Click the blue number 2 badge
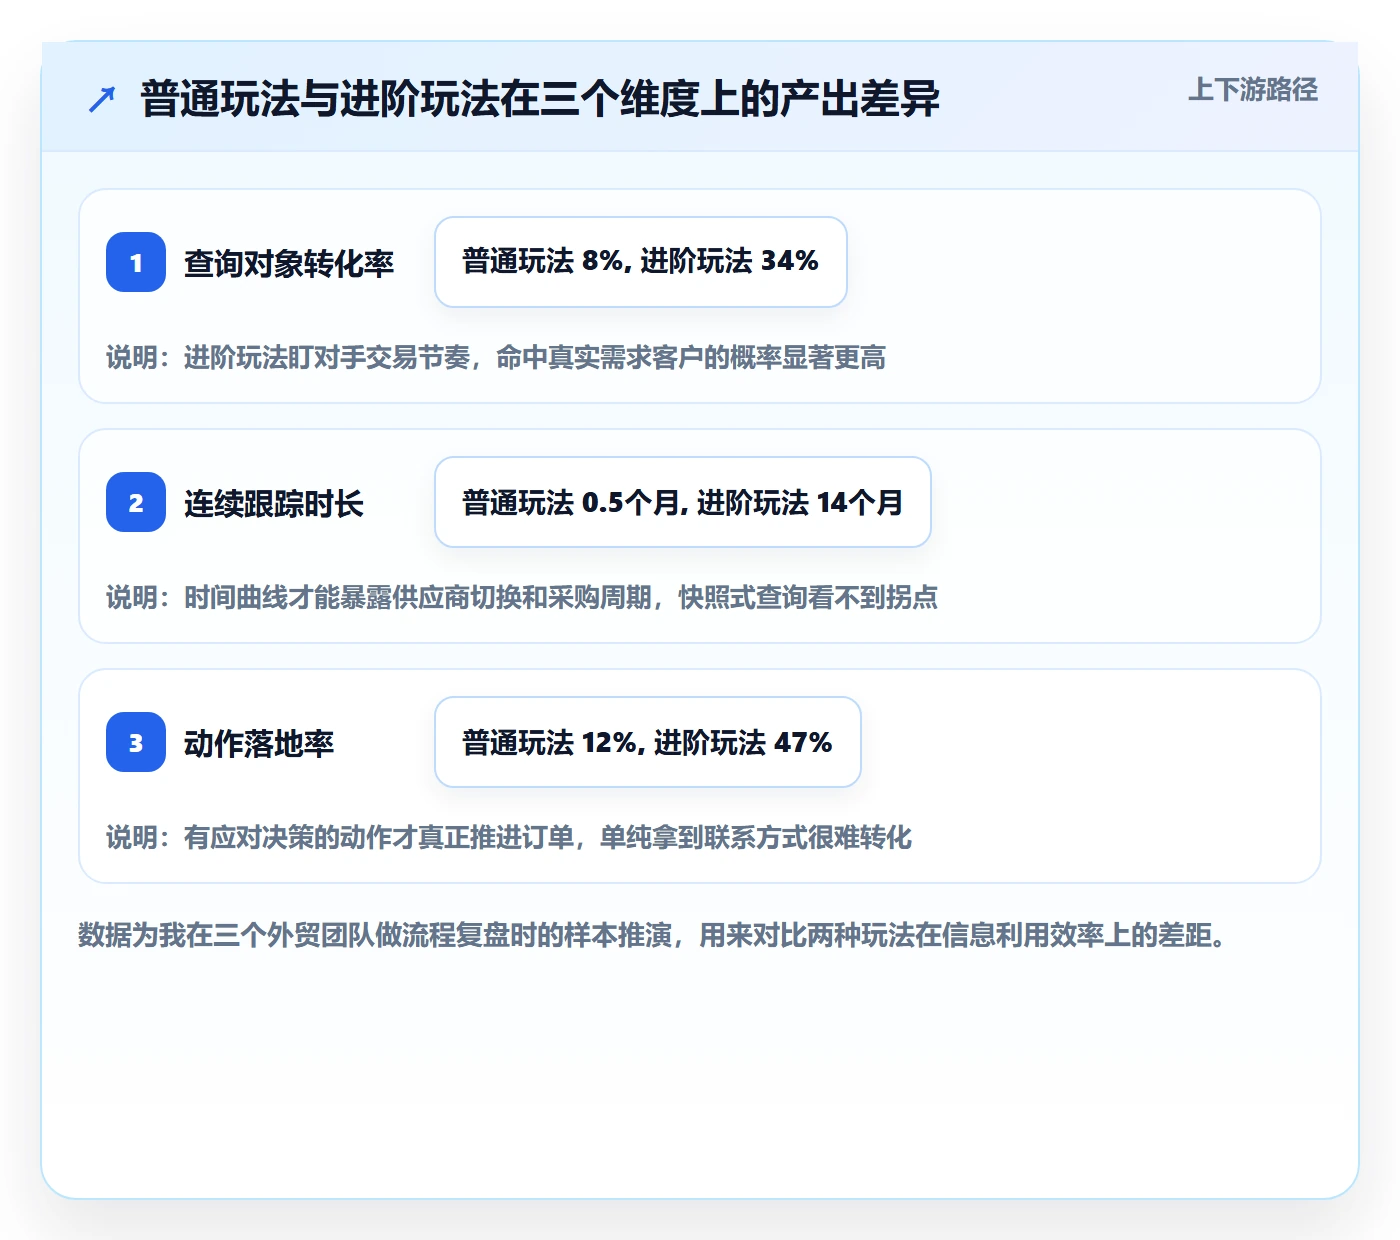 (136, 502)
